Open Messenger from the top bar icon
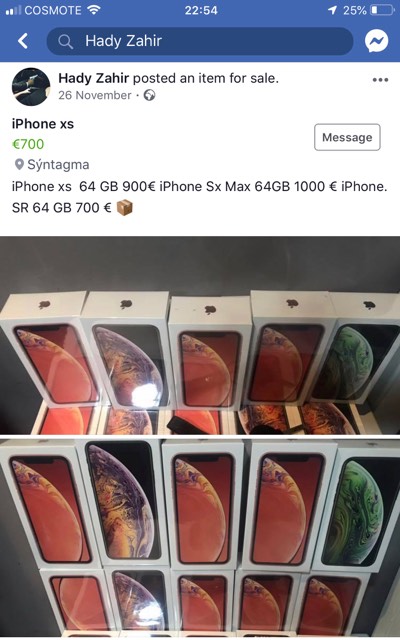Image resolution: width=400 pixels, height=640 pixels. click(376, 41)
